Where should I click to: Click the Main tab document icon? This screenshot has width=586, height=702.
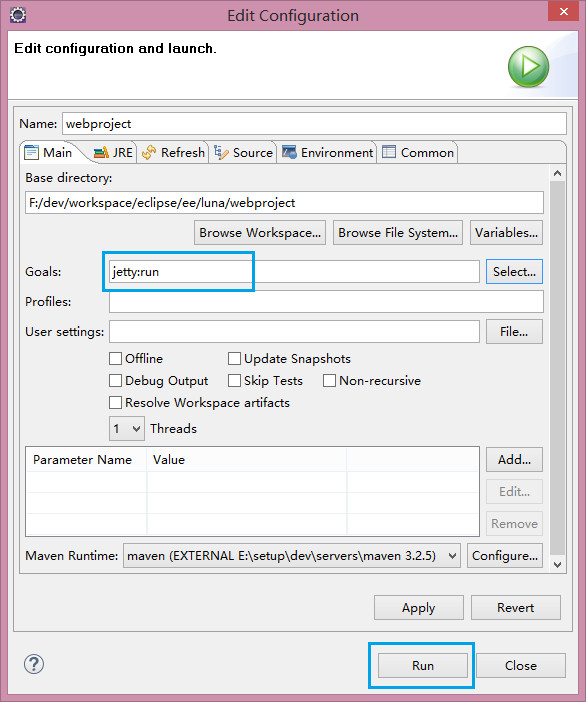click(x=31, y=152)
